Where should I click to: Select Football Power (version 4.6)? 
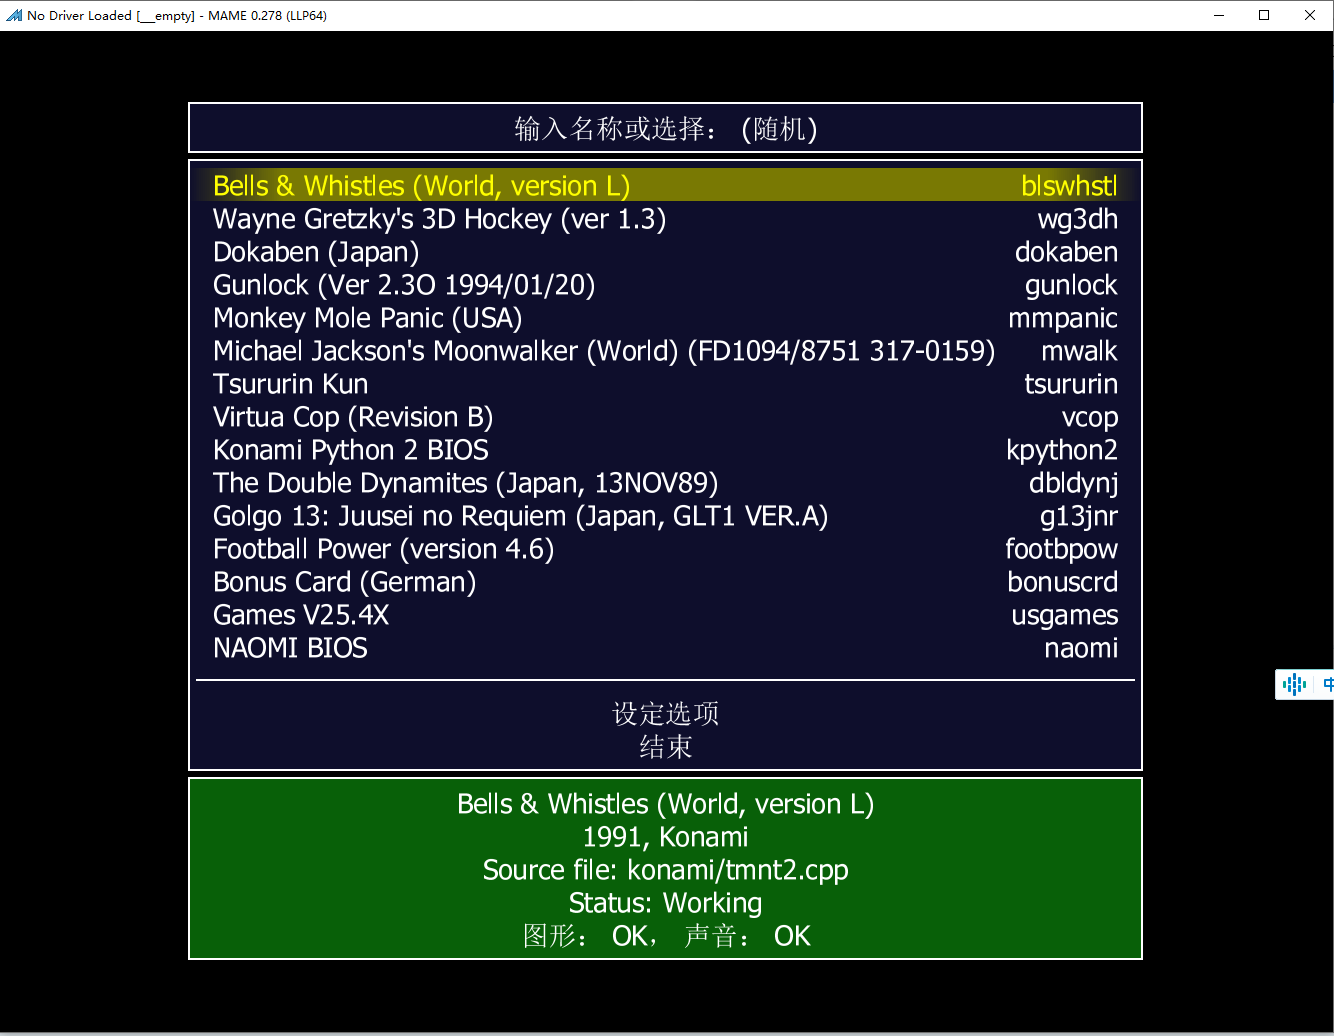point(665,549)
